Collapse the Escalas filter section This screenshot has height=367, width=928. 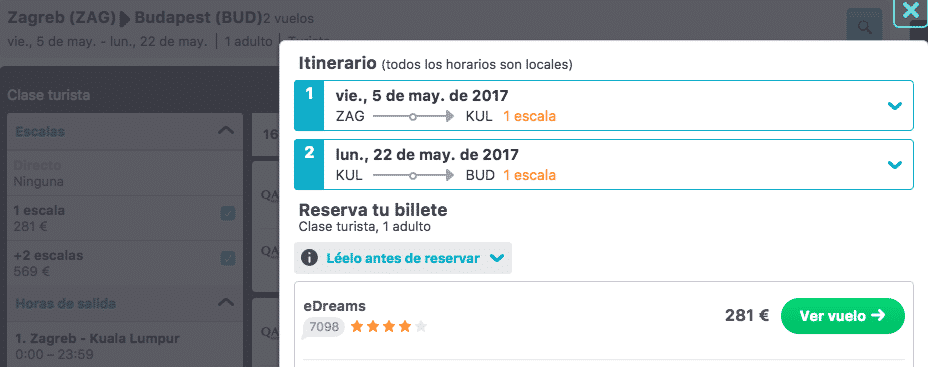[x=226, y=131]
